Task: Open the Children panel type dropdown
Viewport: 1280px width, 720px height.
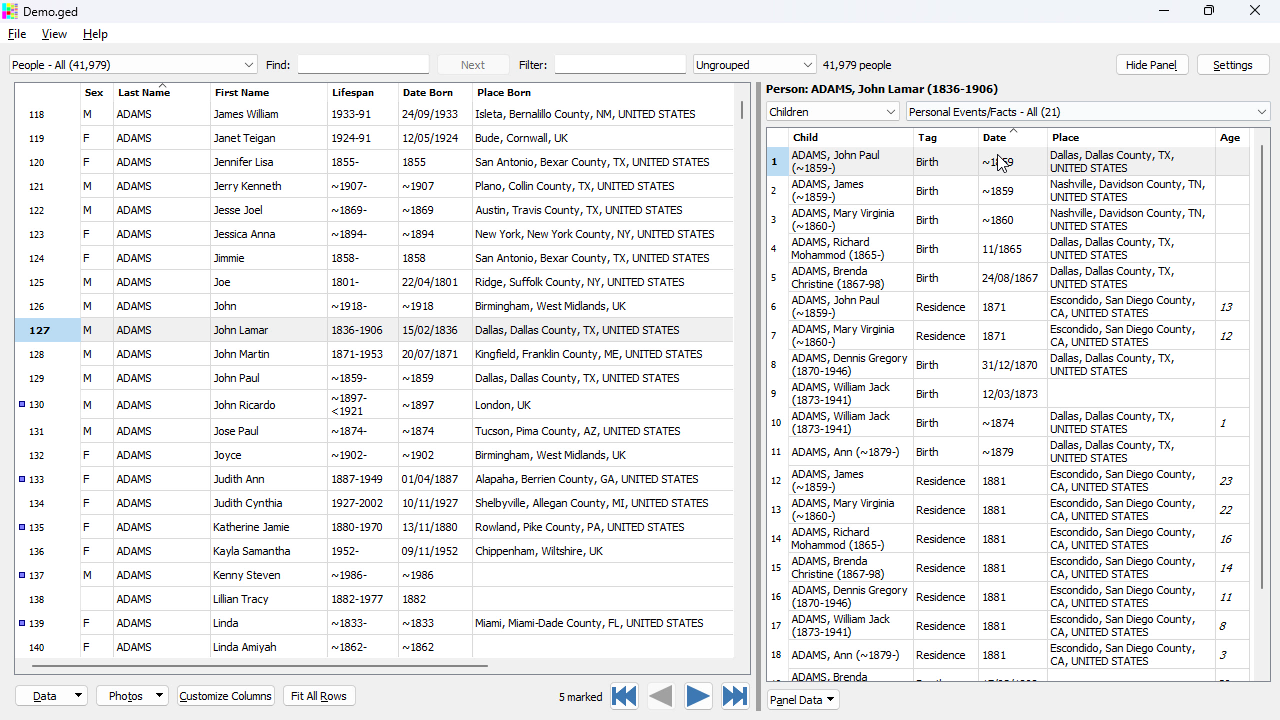Action: (832, 112)
